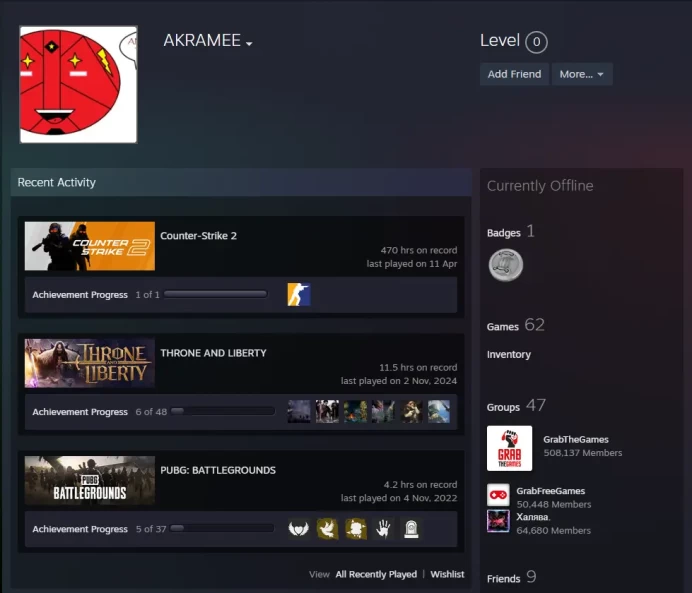Image resolution: width=692 pixels, height=593 pixels.
Task: Click '64,680 Members' text
Action: [553, 530]
